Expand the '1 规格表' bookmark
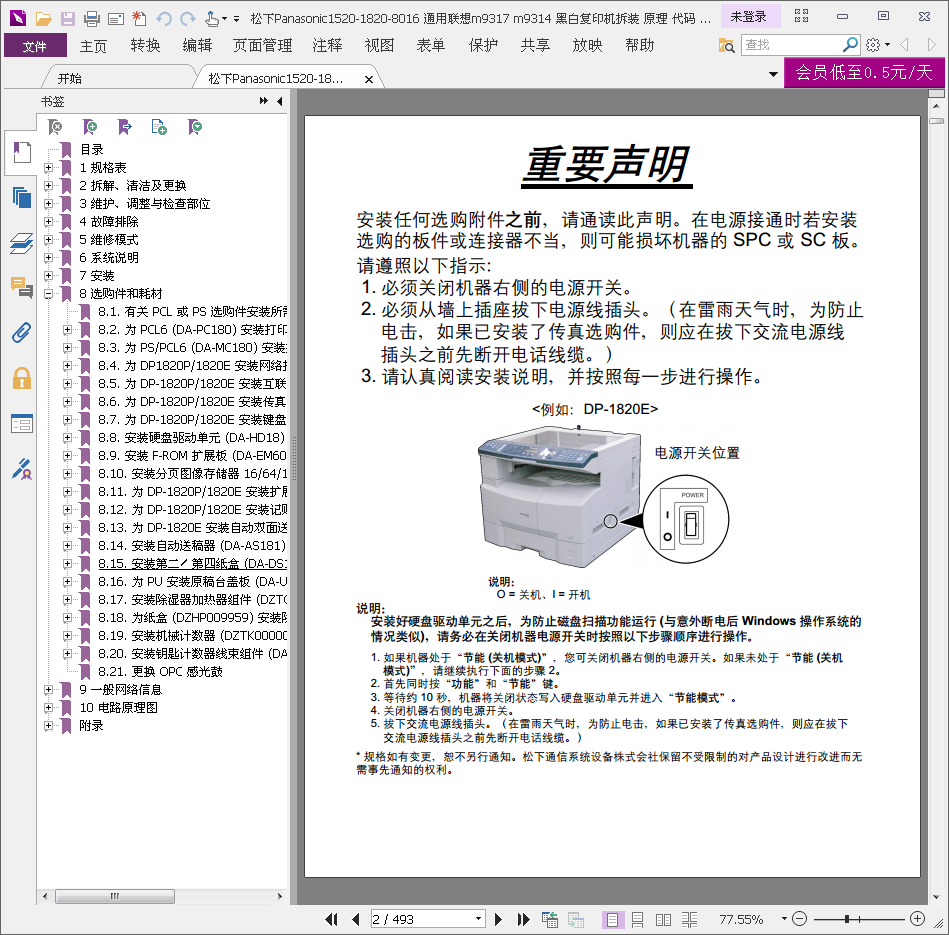The image size is (949, 935). (x=48, y=168)
